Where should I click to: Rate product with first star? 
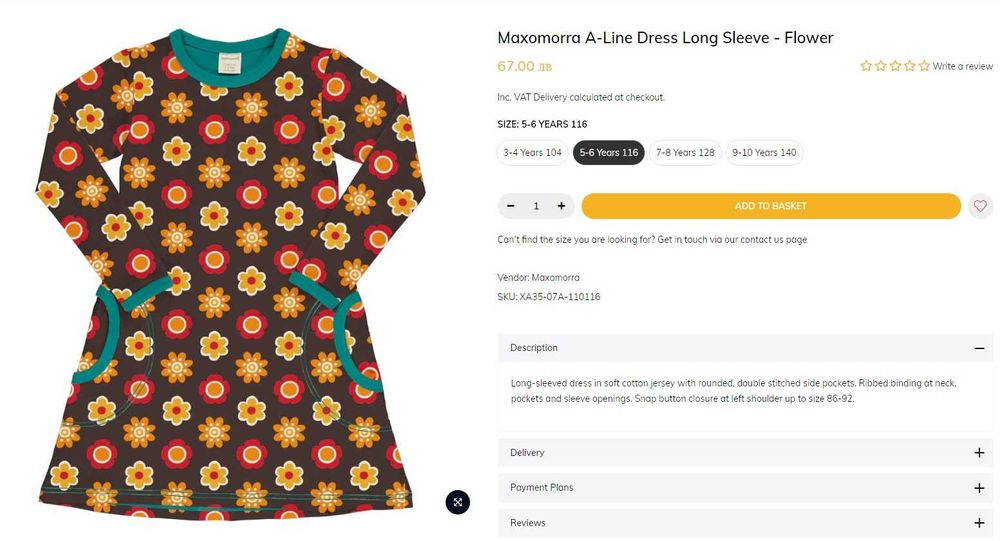(x=866, y=66)
